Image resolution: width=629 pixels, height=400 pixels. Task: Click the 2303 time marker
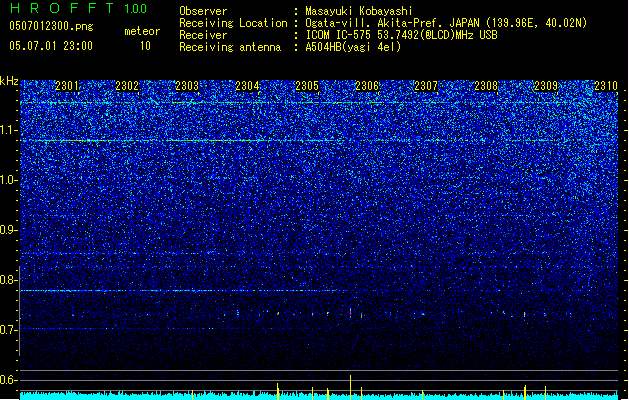(x=187, y=86)
